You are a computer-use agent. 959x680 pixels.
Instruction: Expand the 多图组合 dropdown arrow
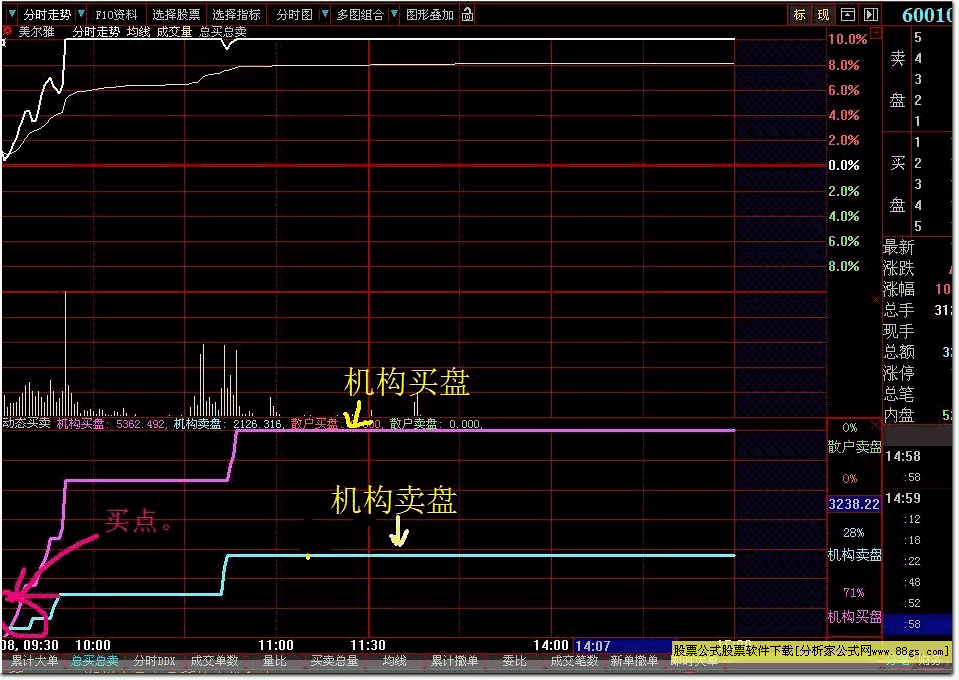click(x=394, y=13)
